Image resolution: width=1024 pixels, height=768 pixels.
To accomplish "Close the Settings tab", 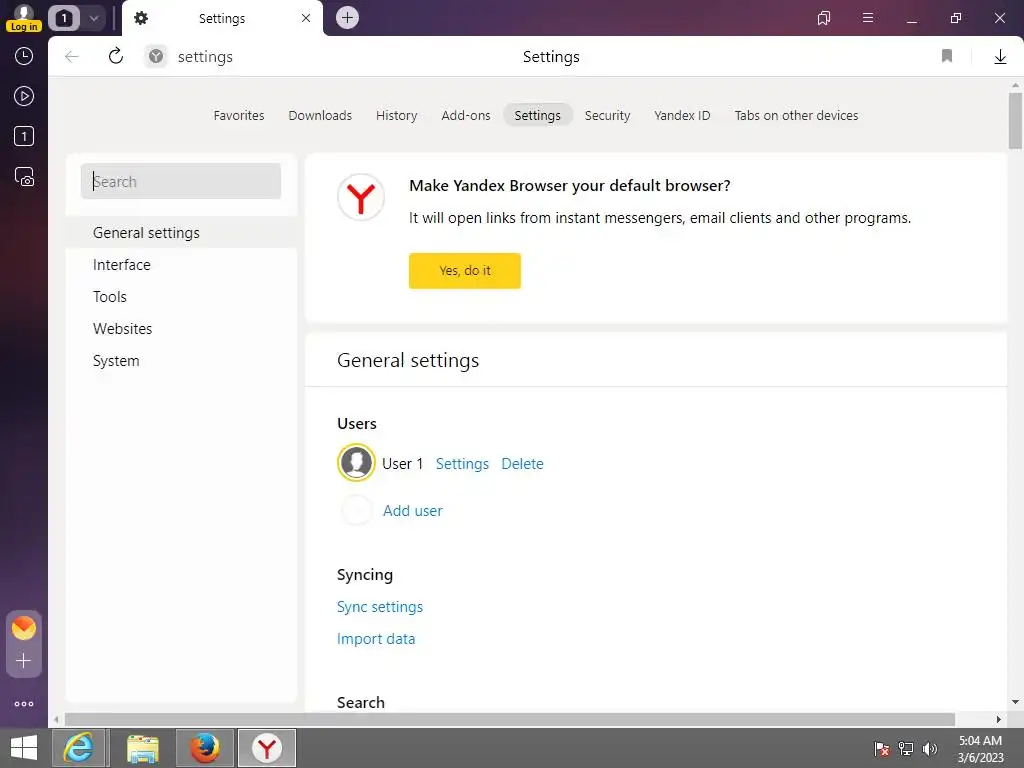I will coord(306,18).
